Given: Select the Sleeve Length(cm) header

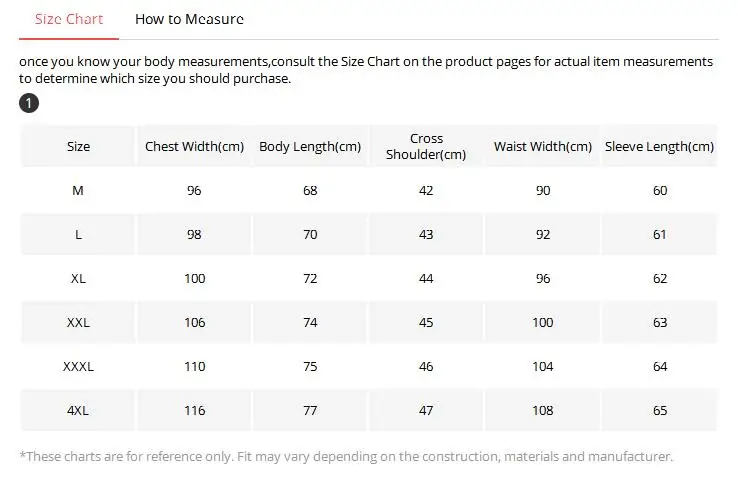Looking at the screenshot, I should click(659, 146).
